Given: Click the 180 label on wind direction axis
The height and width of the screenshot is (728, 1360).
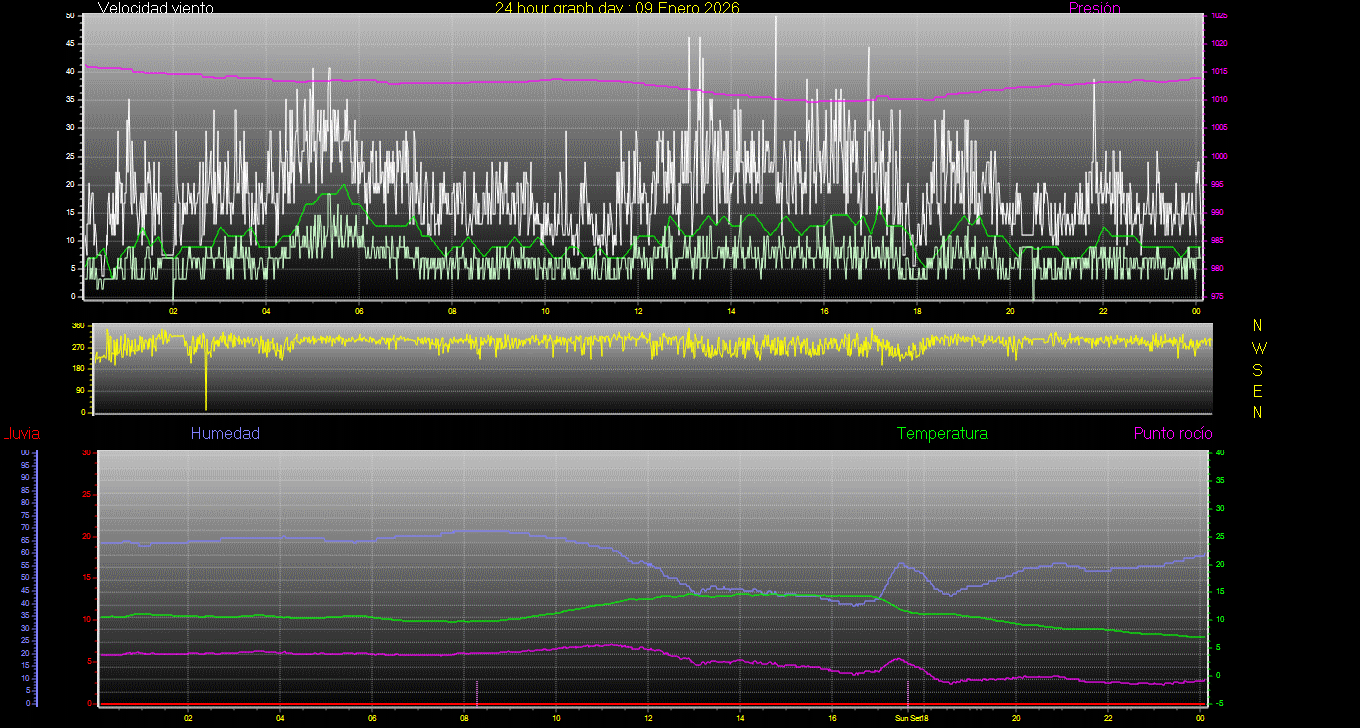Looking at the screenshot, I should coord(78,369).
